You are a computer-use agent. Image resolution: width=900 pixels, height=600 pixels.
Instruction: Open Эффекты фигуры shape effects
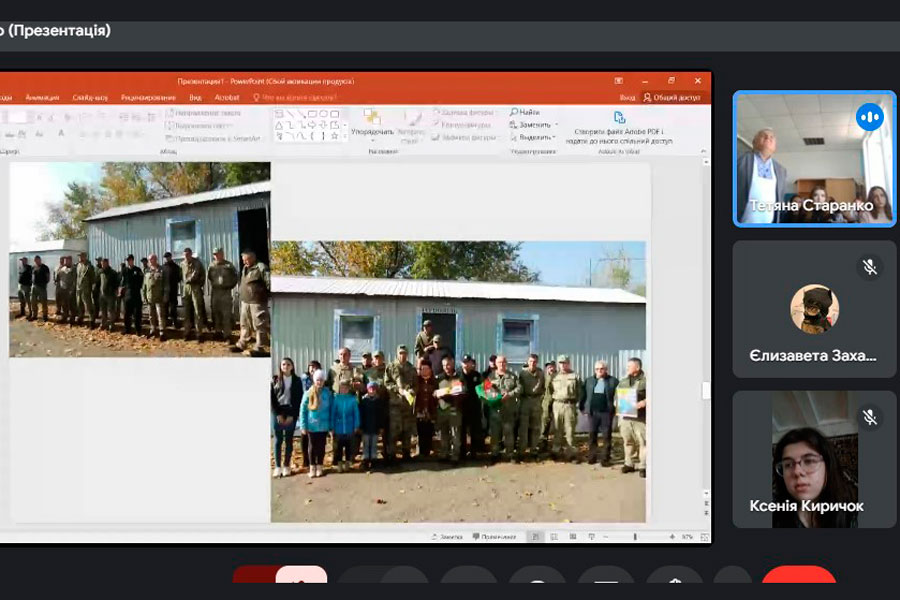pyautogui.click(x=464, y=137)
